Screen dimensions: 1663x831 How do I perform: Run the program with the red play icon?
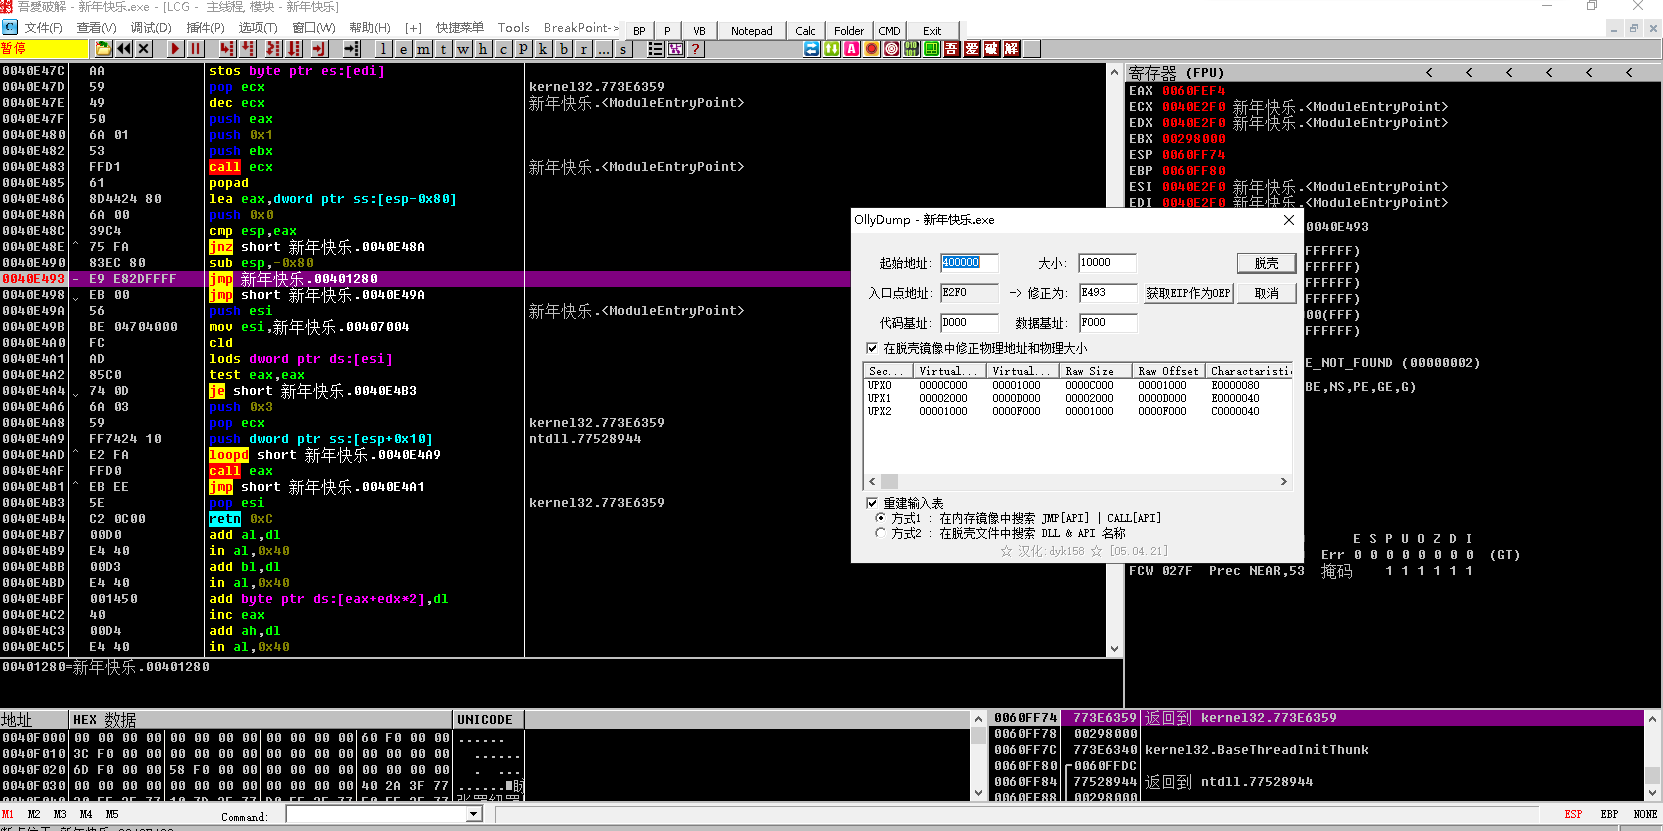(175, 48)
